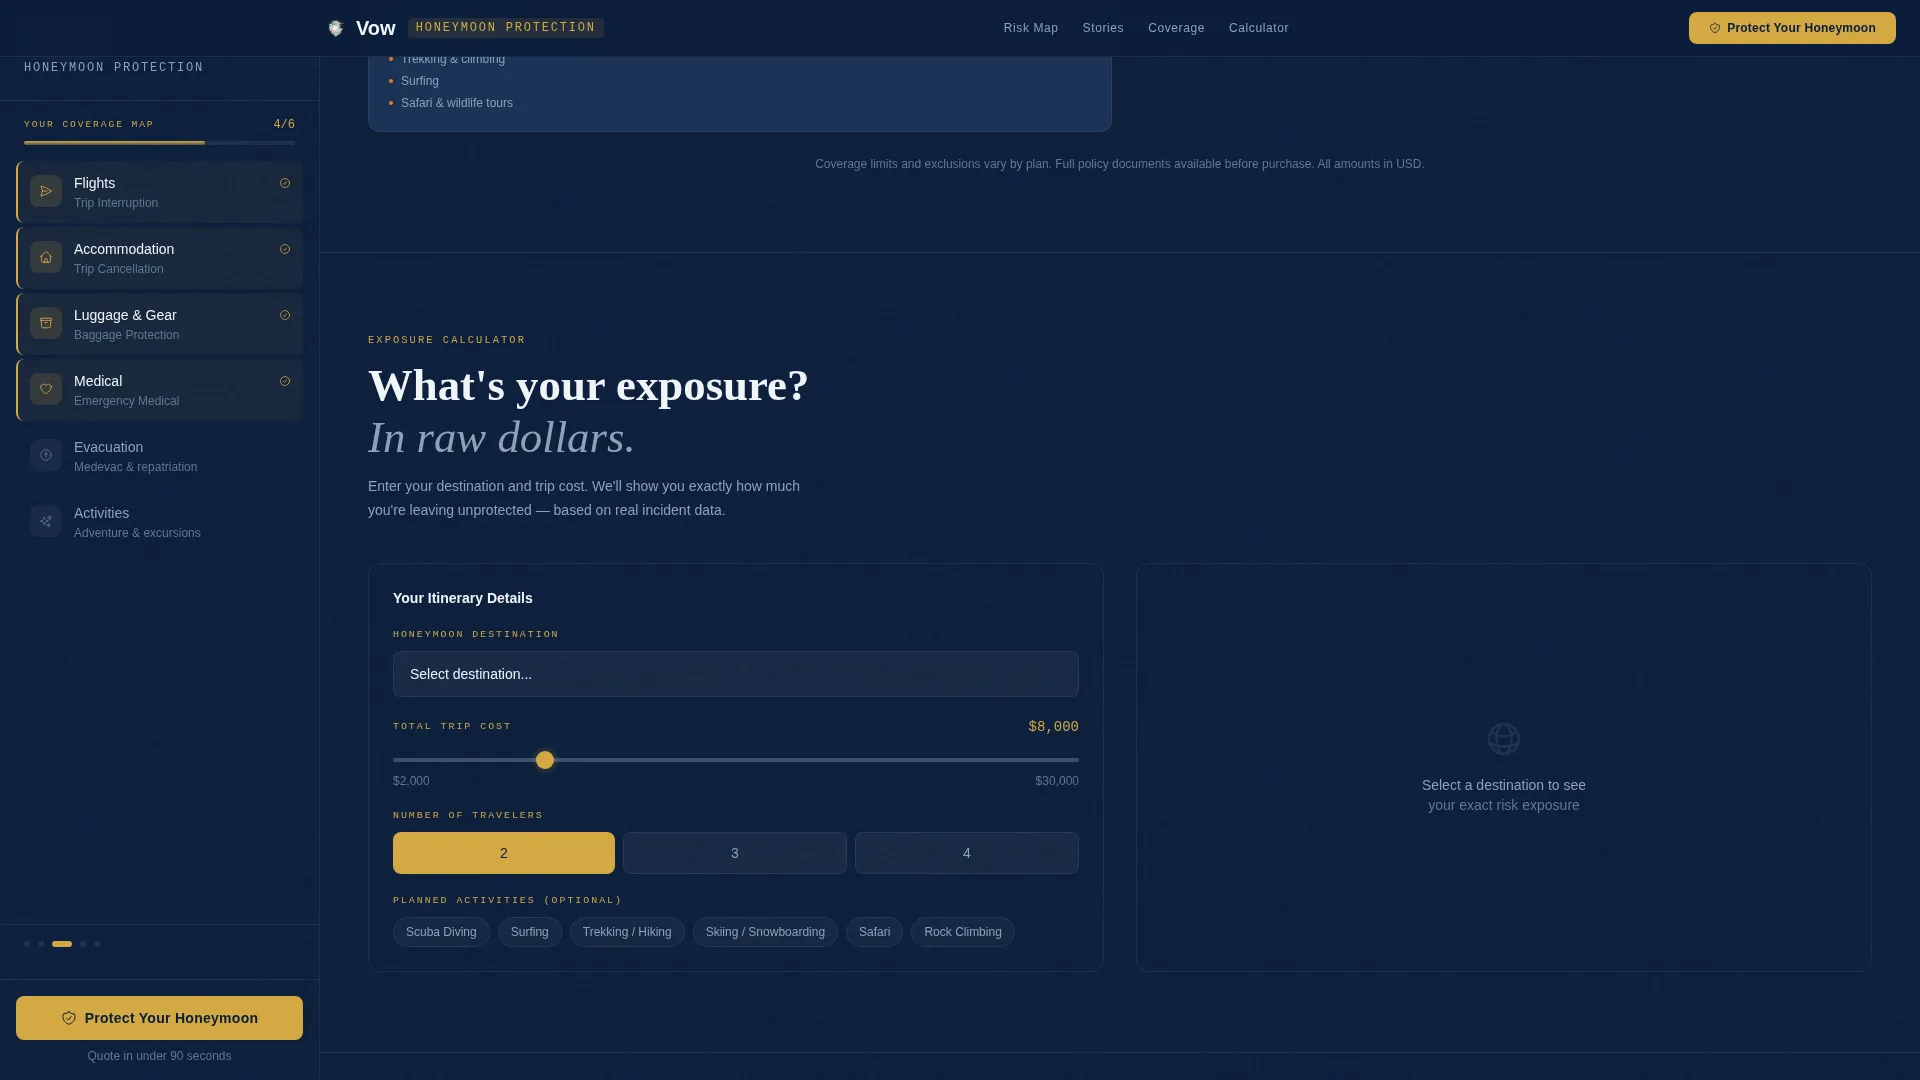This screenshot has width=1920, height=1080.
Task: Click the shield icon in header Protect button
Action: 1715,28
